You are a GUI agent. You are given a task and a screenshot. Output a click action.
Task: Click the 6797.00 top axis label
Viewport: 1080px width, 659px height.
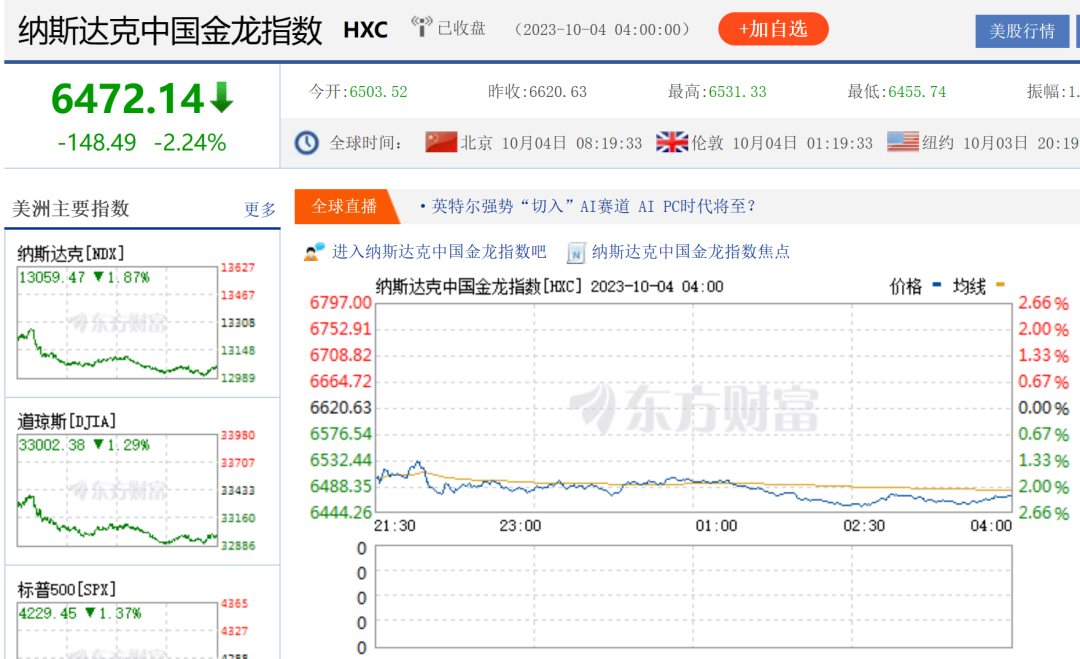340,302
